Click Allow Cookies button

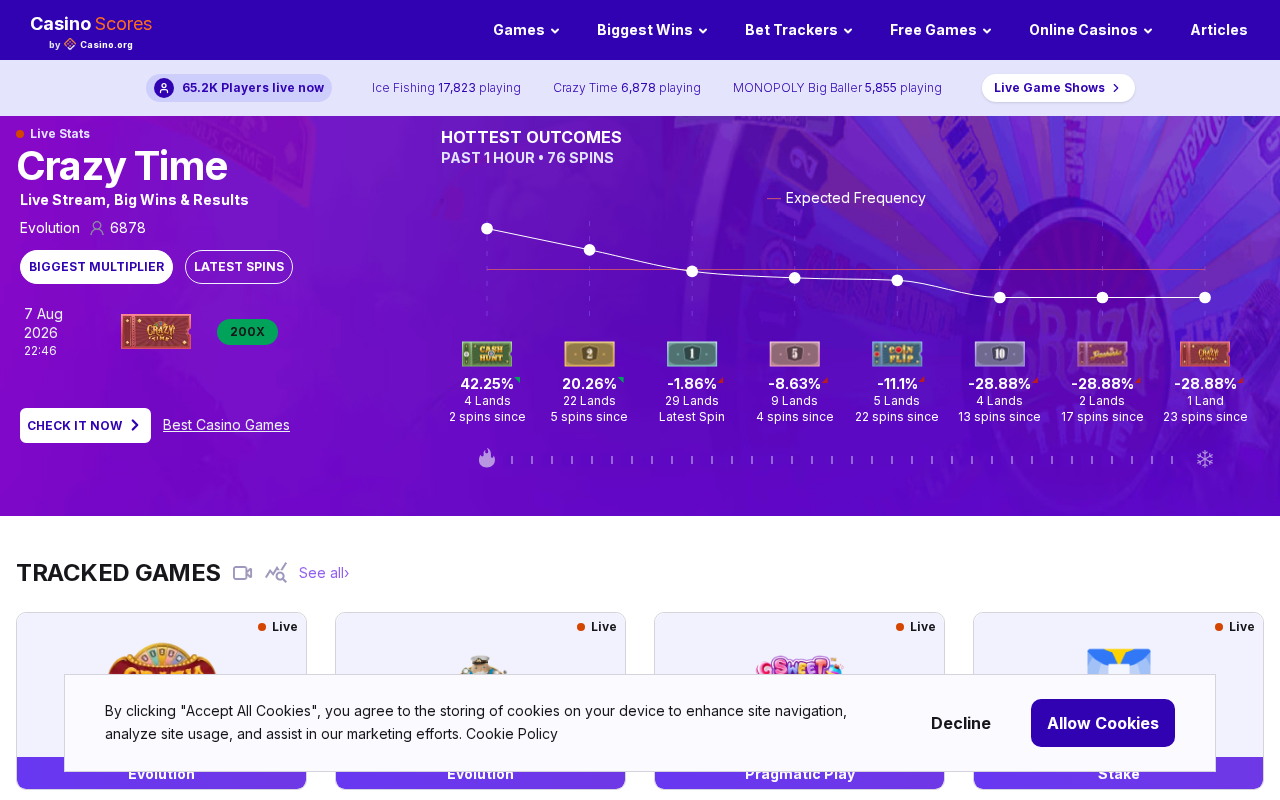tap(1103, 723)
